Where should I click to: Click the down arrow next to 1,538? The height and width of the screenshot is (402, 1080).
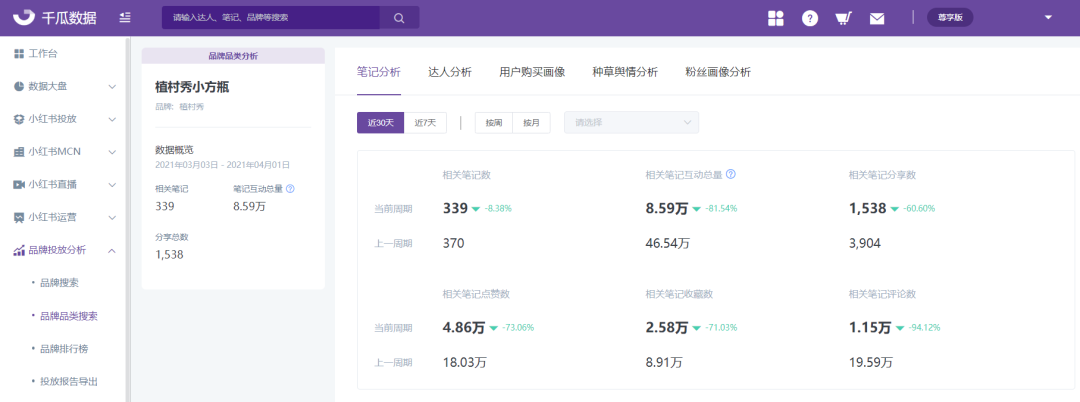click(x=894, y=209)
